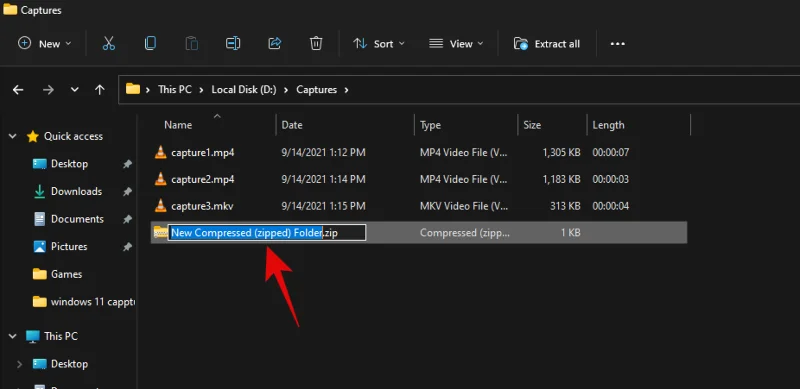
Task: Open Desktop under This PC
Action: pyautogui.click(x=69, y=364)
